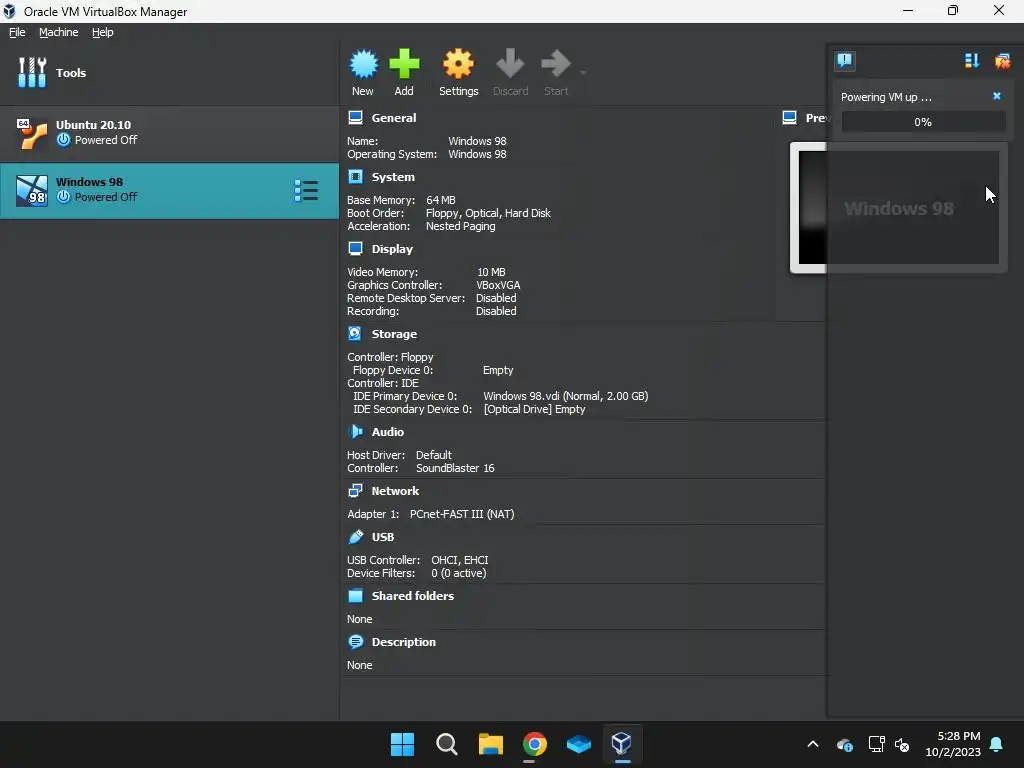Open File Explorer from the taskbar
The image size is (1024, 768).
490,744
